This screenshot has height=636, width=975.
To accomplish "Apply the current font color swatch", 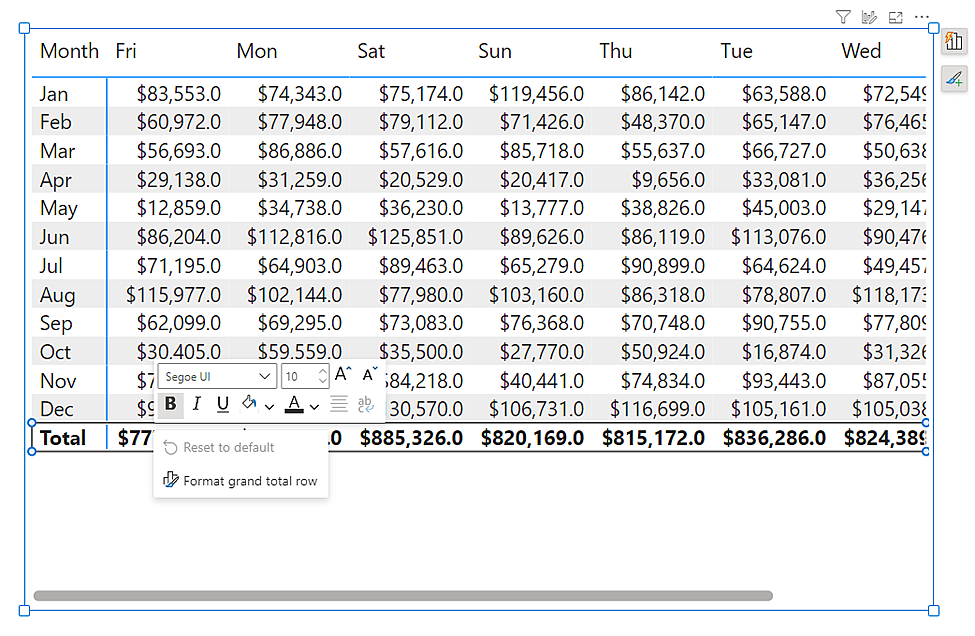I will pyautogui.click(x=295, y=404).
